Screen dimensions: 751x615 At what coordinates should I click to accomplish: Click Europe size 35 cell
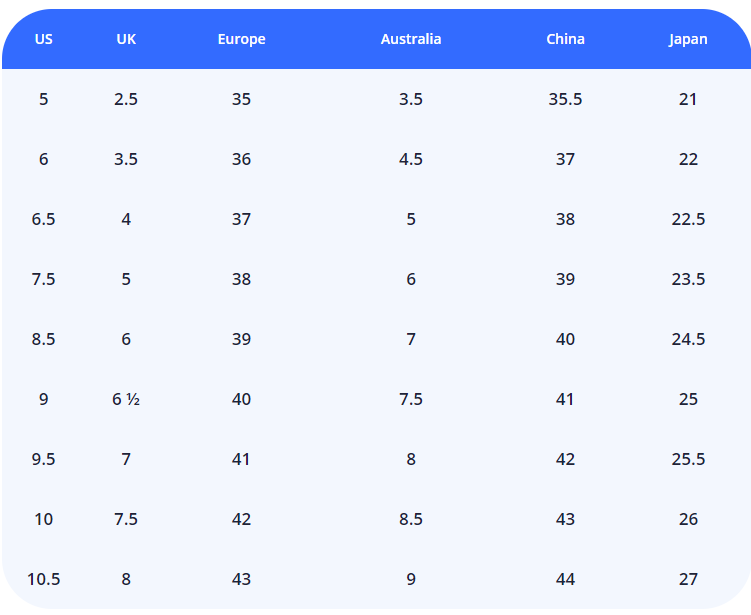[241, 99]
